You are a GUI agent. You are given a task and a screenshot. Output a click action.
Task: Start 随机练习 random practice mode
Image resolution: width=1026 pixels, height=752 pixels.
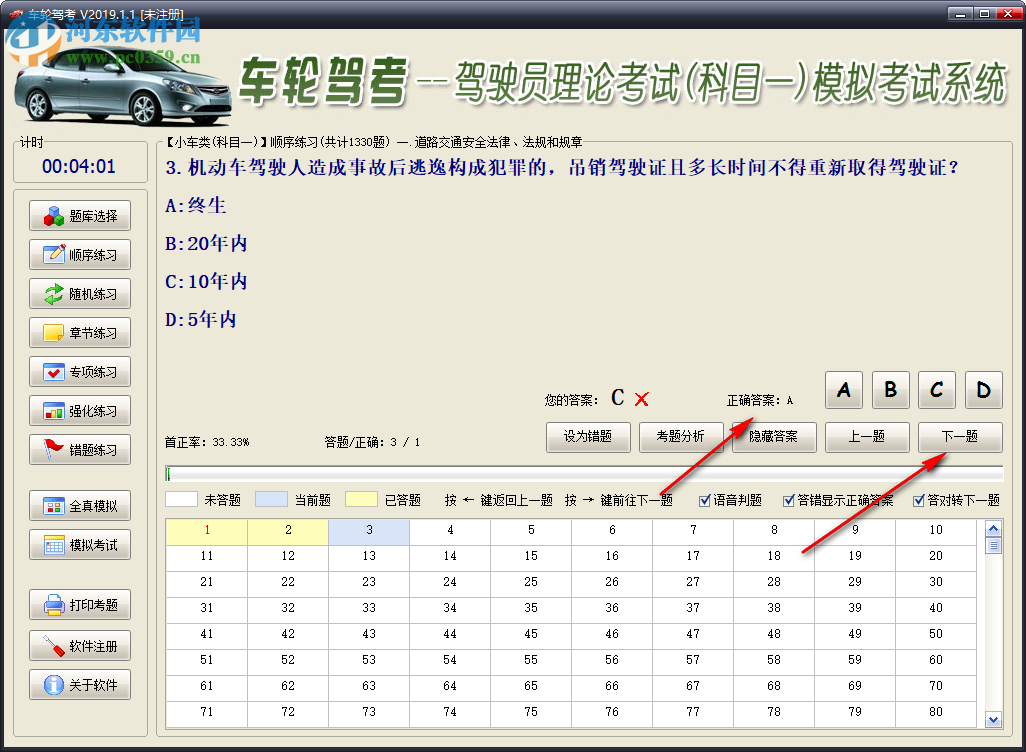click(x=80, y=294)
